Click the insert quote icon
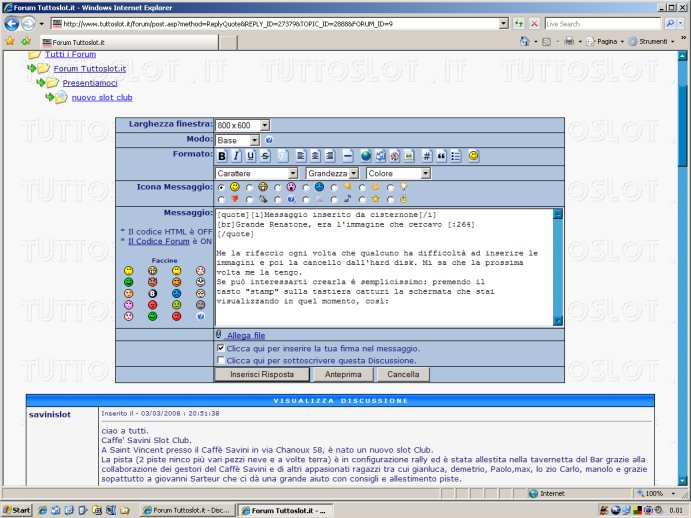This screenshot has width=691, height=518. point(441,156)
